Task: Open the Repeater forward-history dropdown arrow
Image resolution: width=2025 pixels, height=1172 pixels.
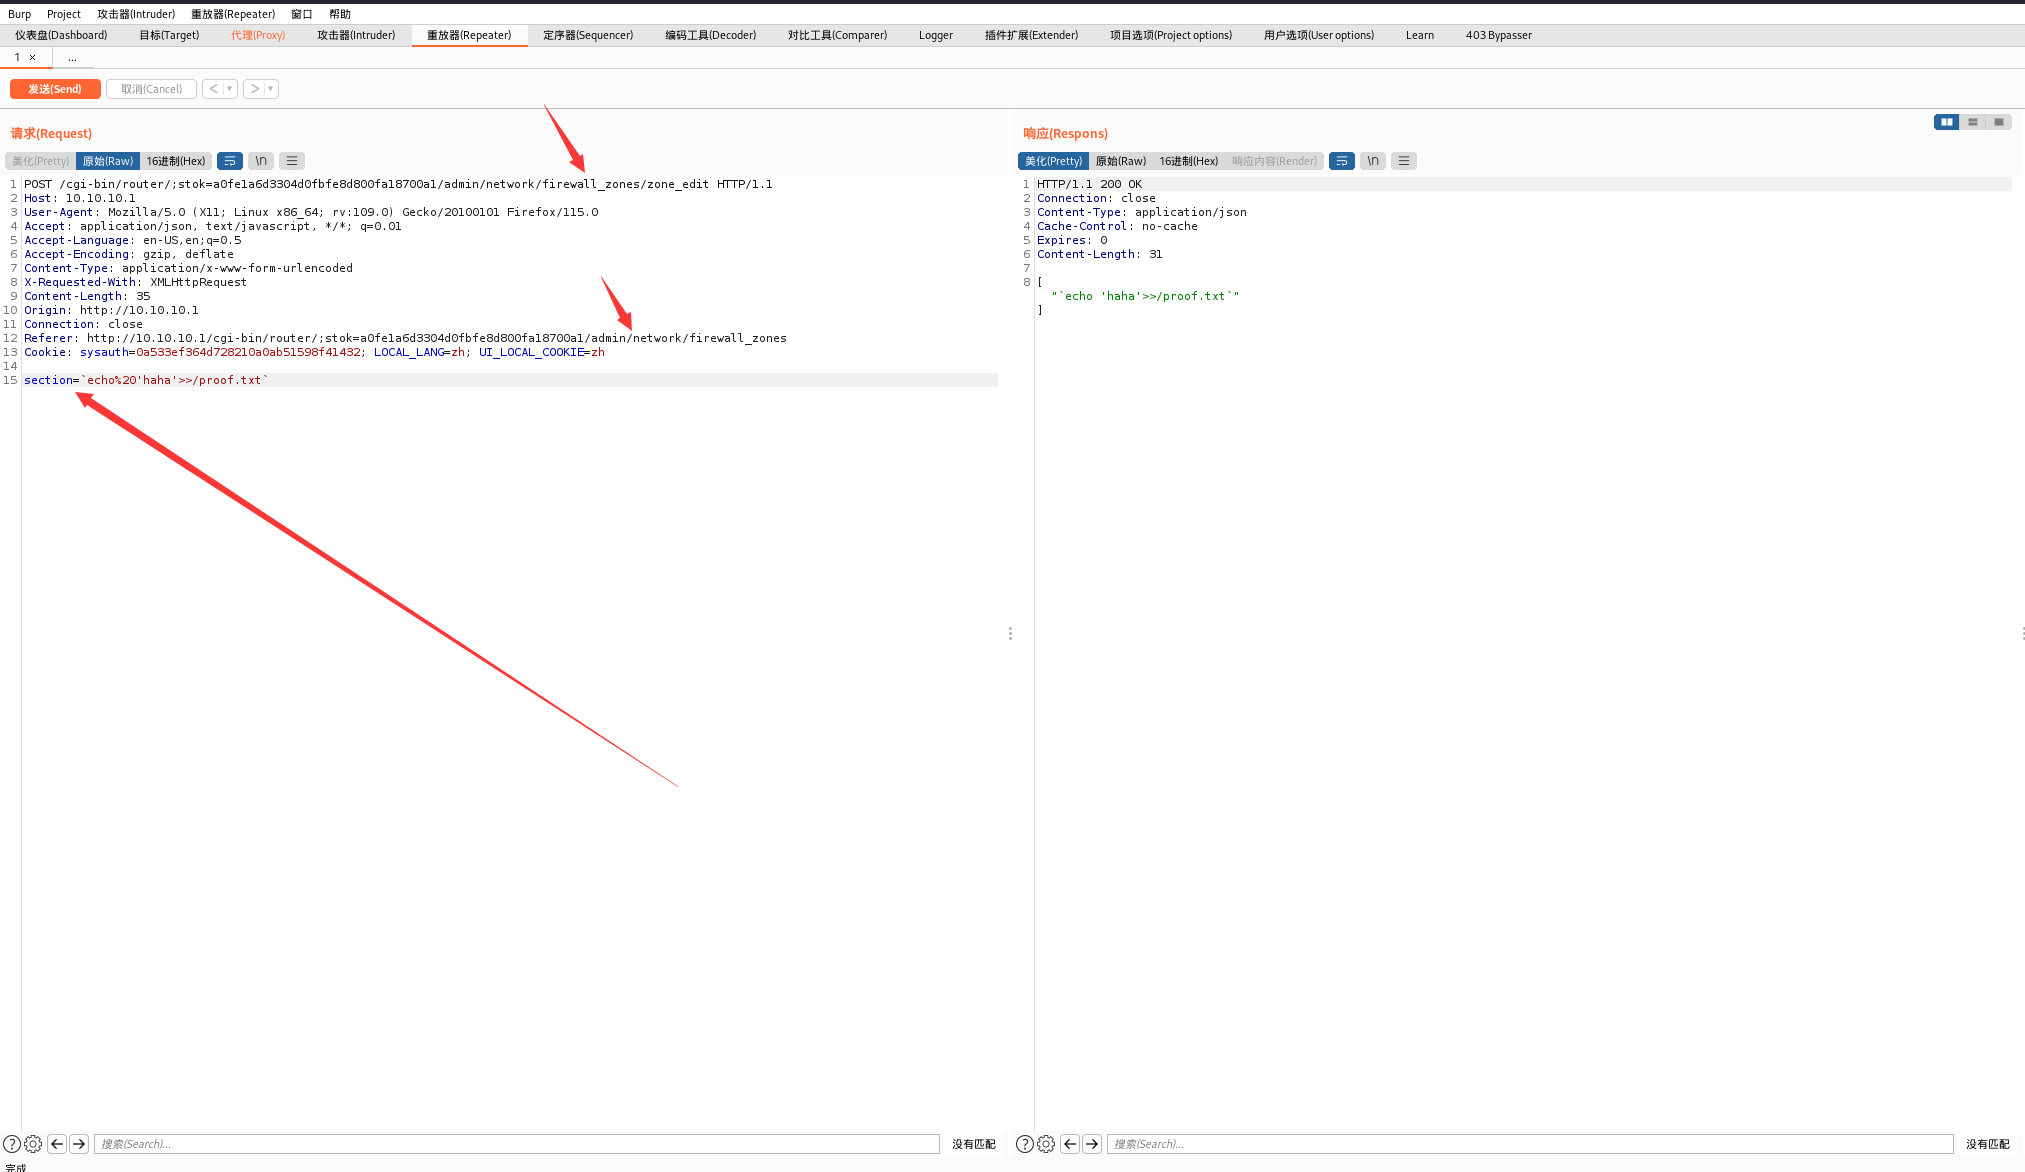Action: (271, 89)
